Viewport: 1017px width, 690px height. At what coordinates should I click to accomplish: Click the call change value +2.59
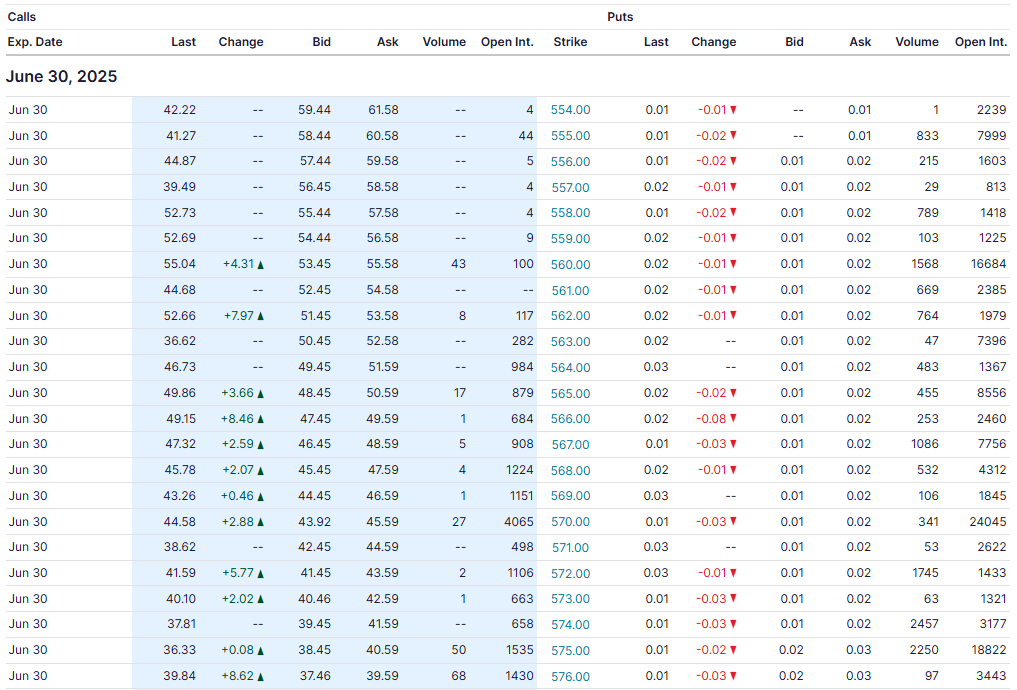pos(237,444)
